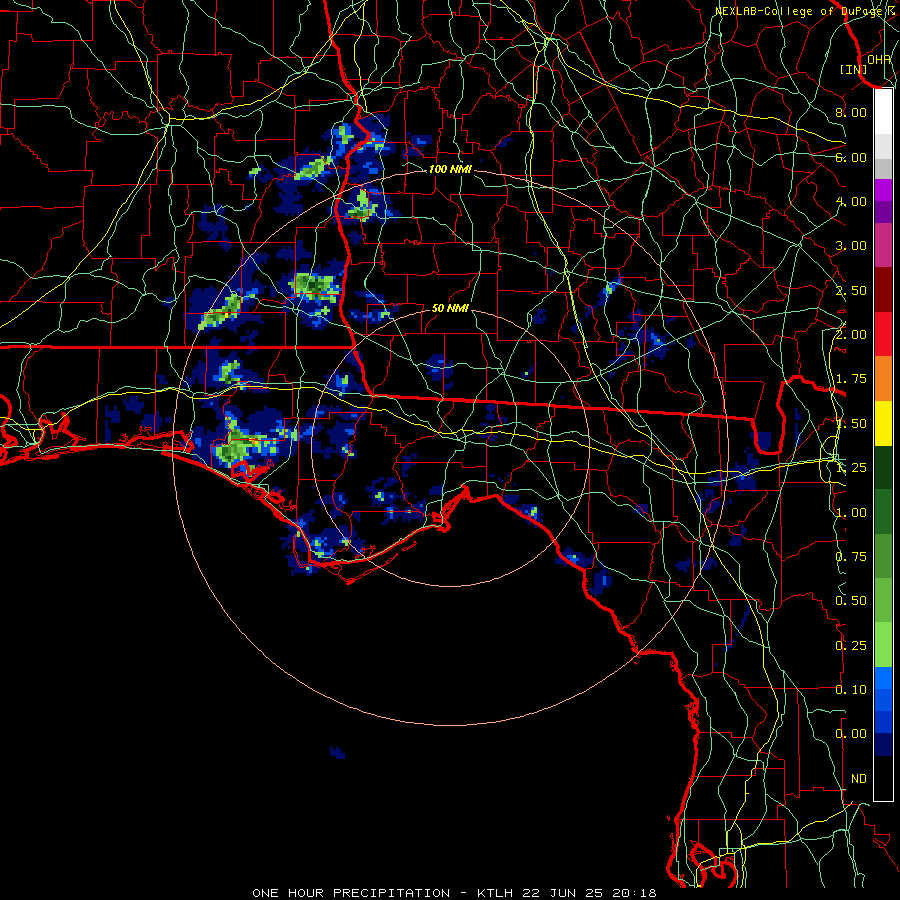Click the 2.50 legend value
Viewport: 900px width, 900px height.
coord(851,290)
